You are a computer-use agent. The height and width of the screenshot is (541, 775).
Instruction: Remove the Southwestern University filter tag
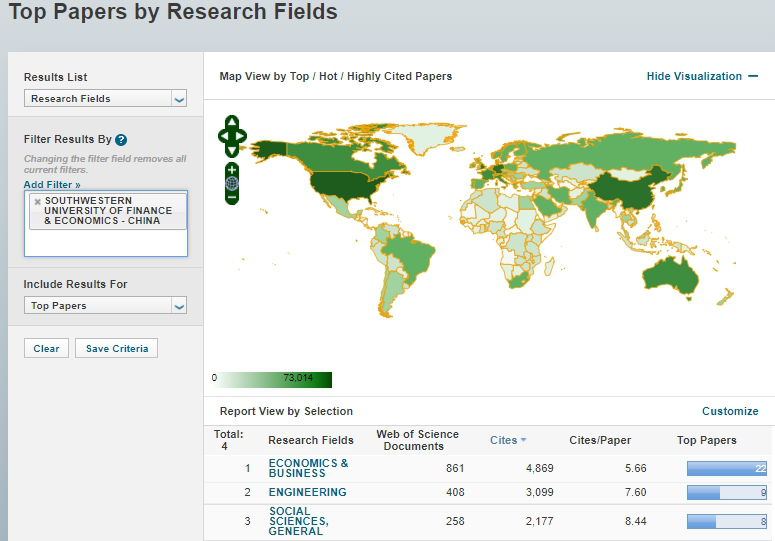pyautogui.click(x=38, y=201)
